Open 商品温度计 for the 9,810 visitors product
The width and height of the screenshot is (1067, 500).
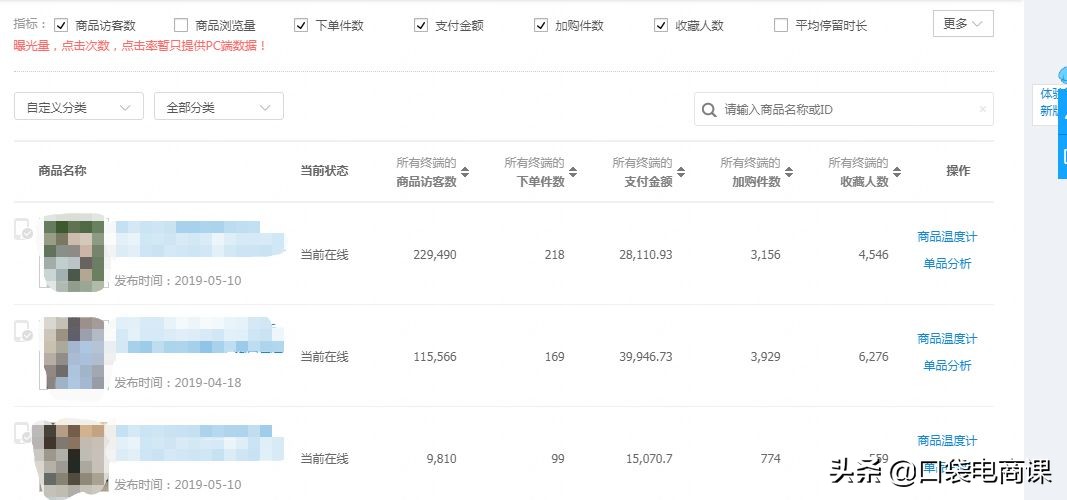point(947,441)
